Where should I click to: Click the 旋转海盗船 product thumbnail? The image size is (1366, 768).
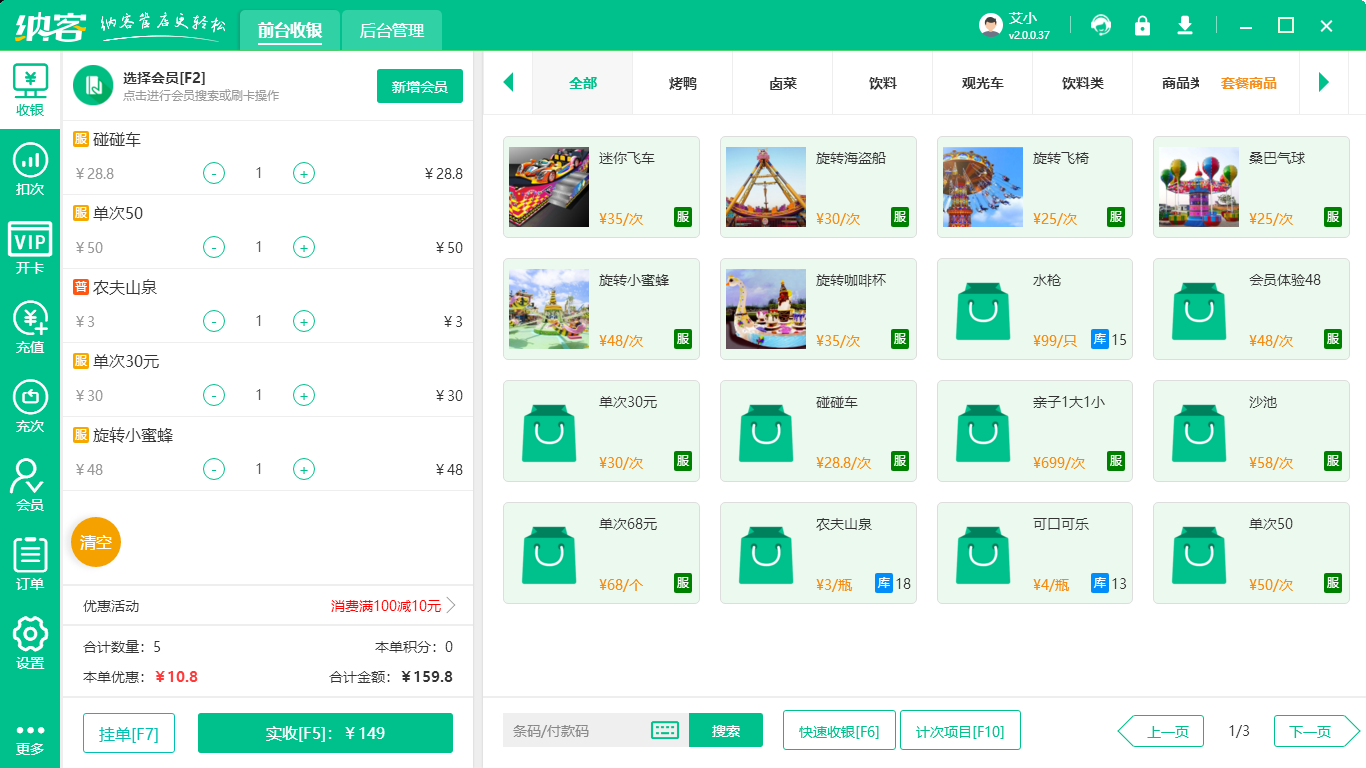765,187
